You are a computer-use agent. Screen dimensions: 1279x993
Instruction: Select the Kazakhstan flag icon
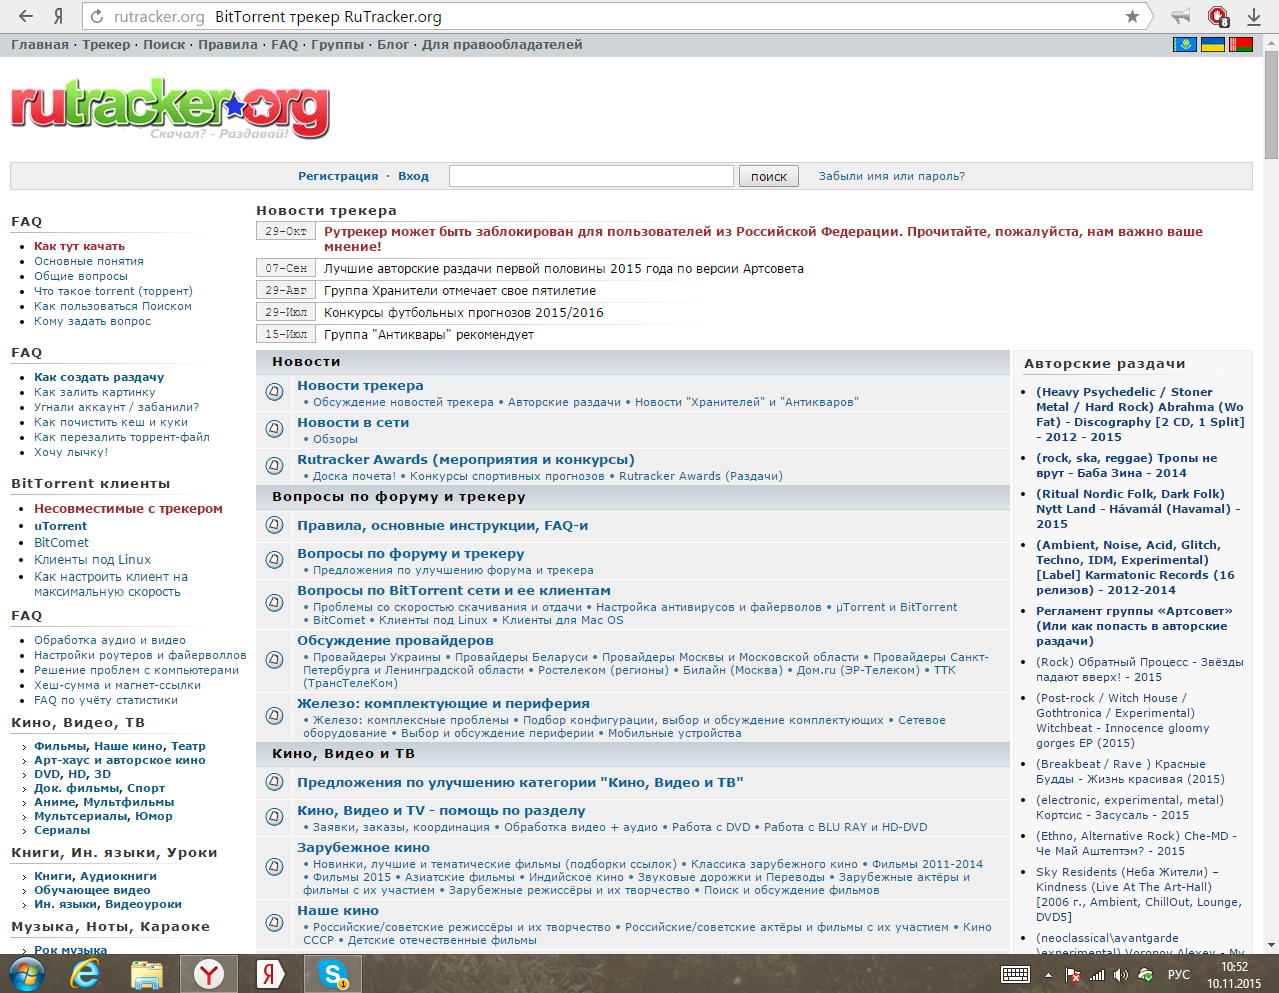(1185, 45)
